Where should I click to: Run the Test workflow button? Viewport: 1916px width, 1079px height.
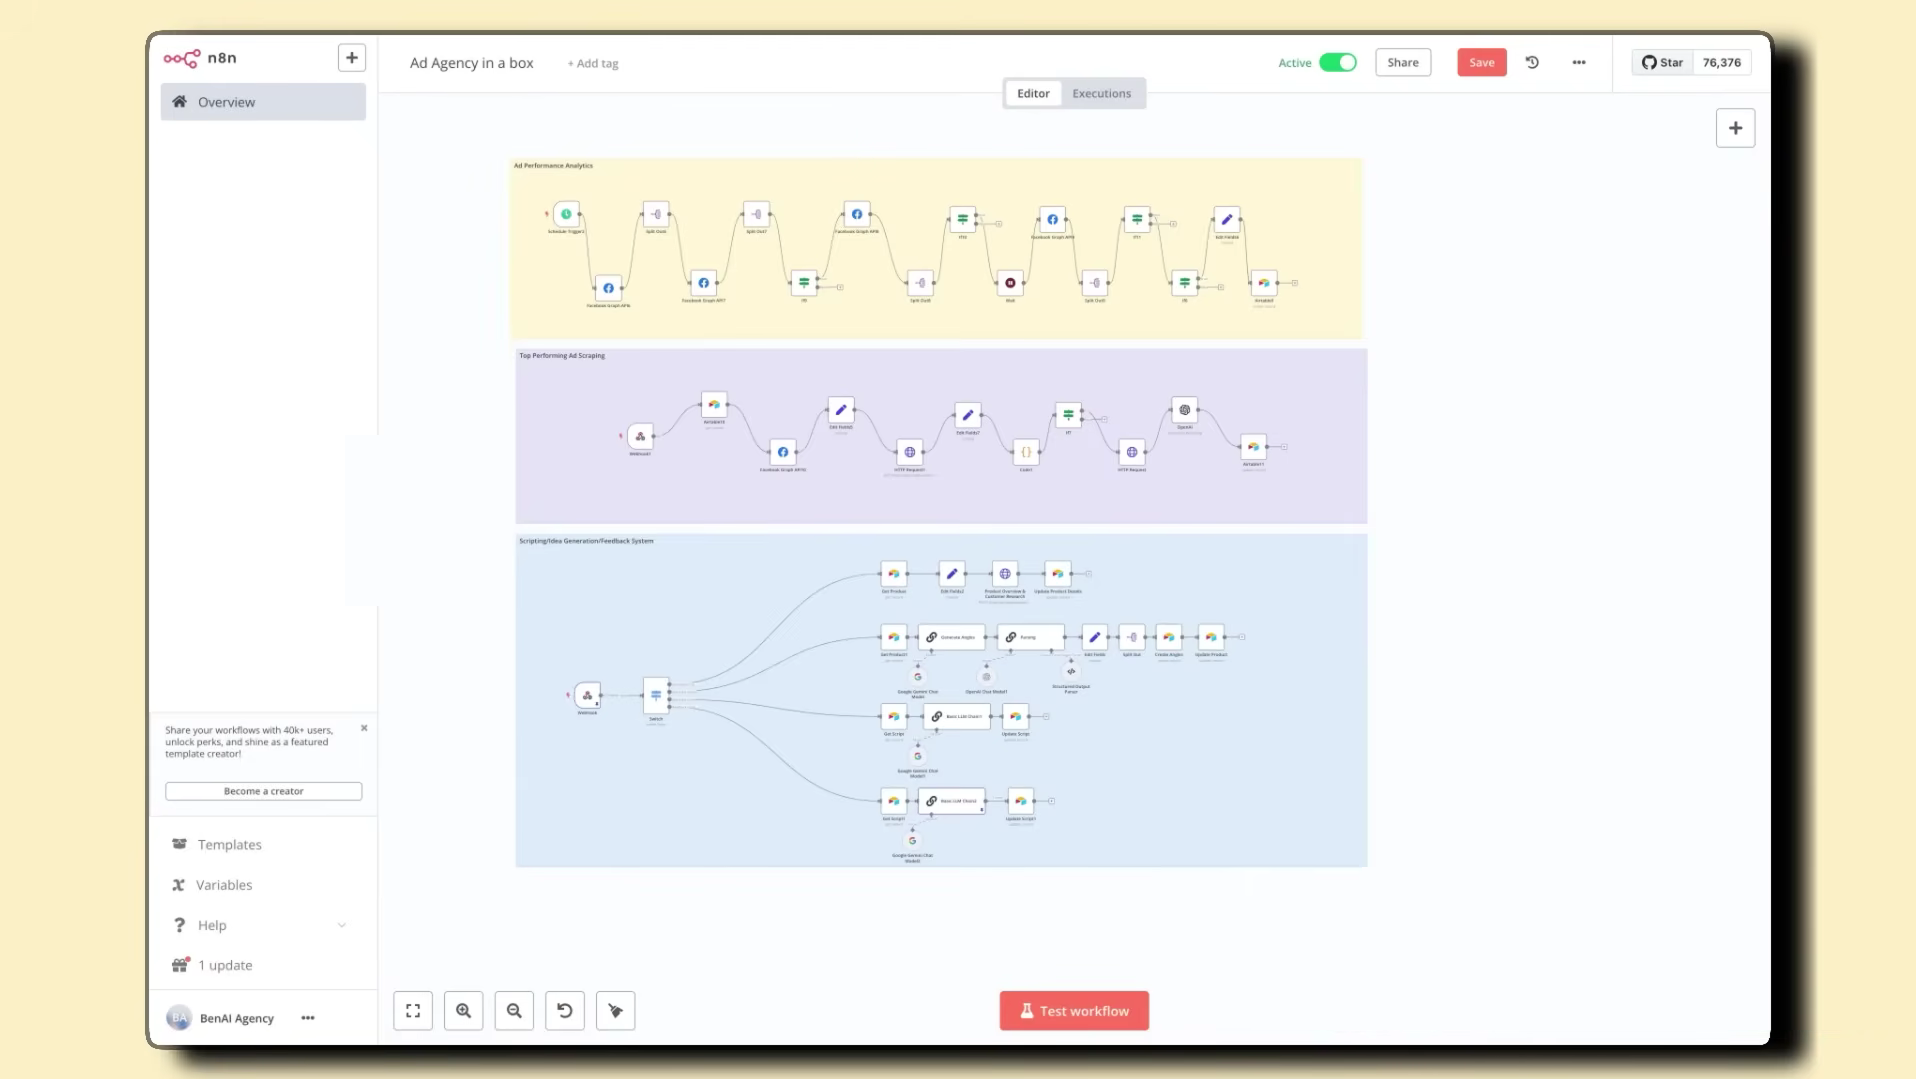pos(1074,1011)
